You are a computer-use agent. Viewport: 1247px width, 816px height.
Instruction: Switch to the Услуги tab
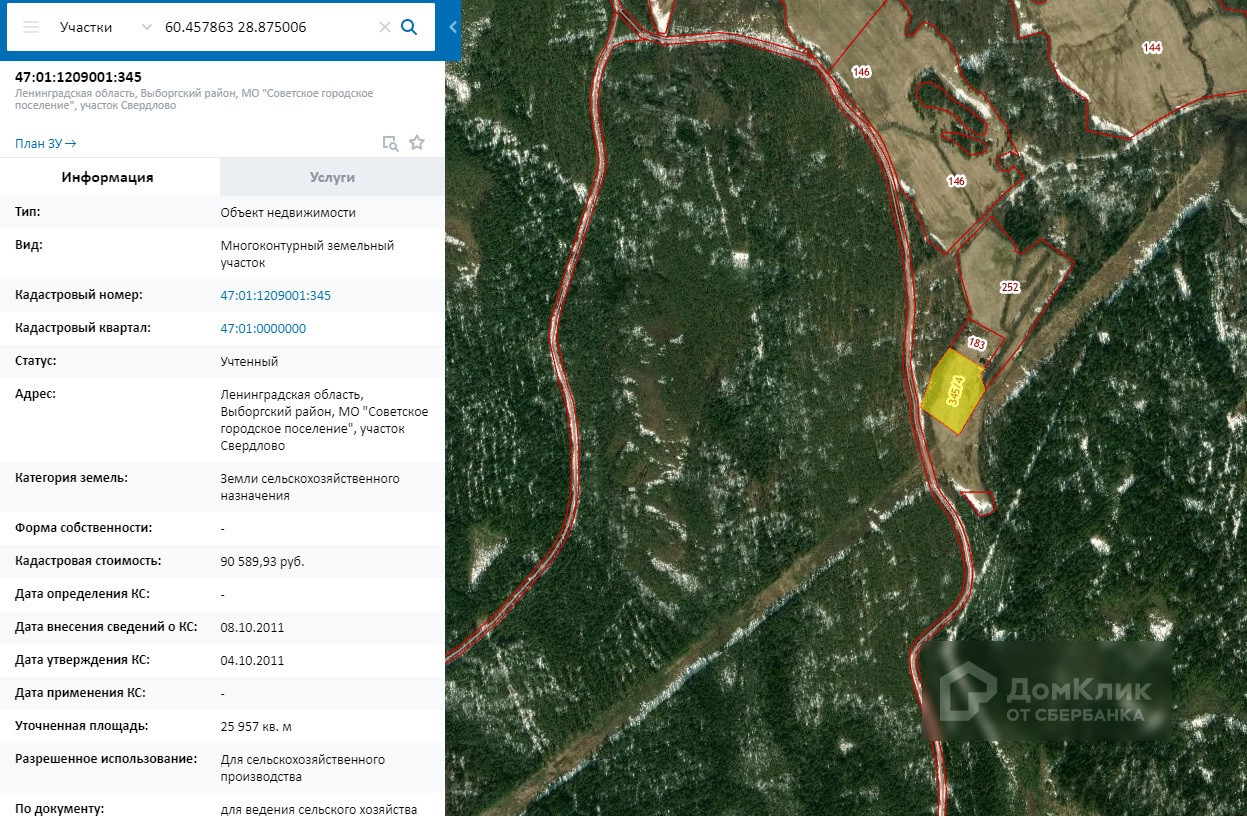(332, 177)
